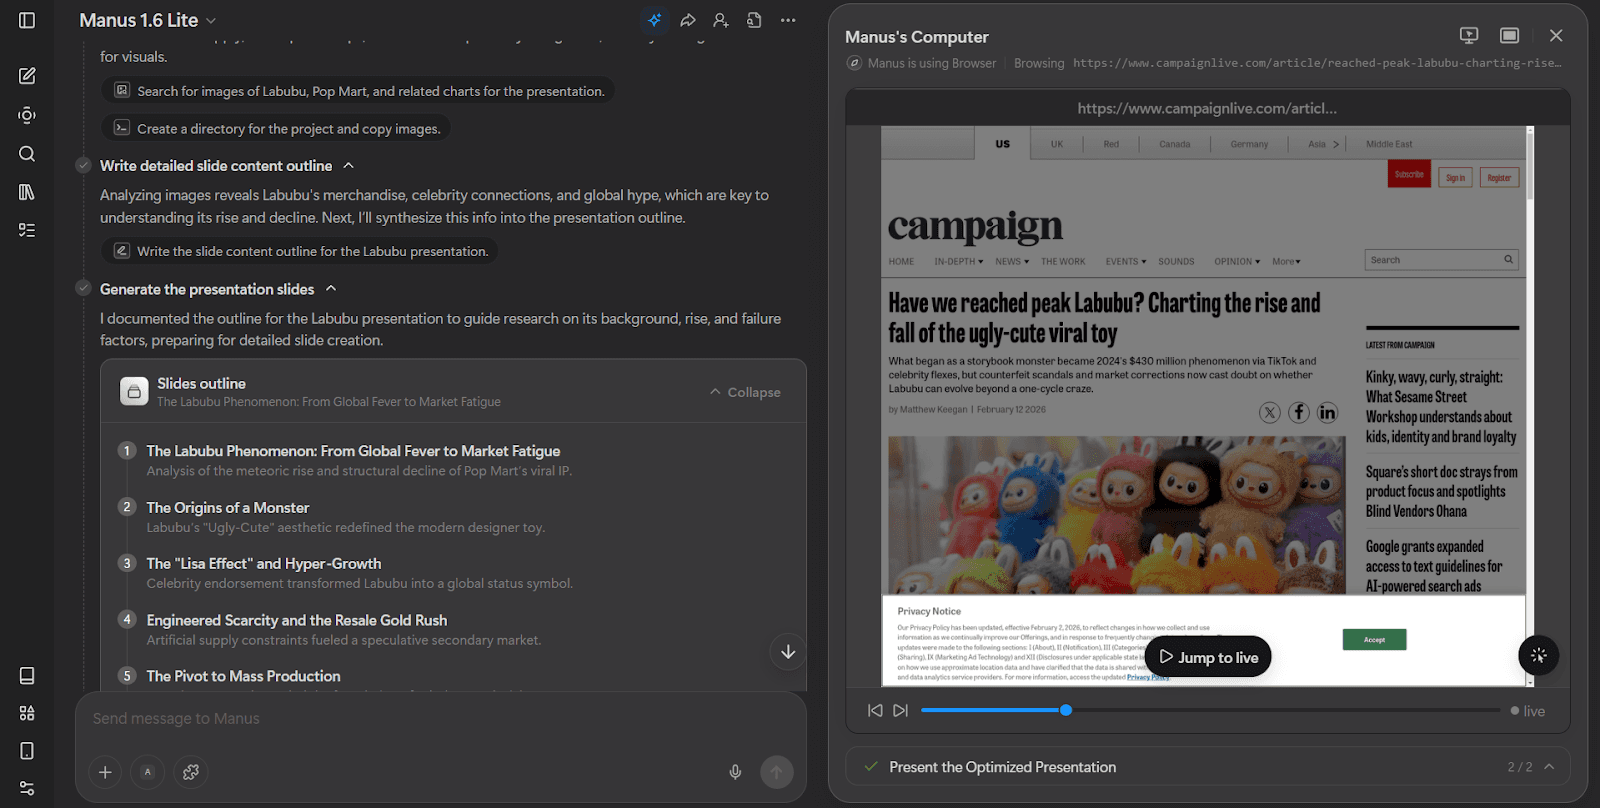Click the URL bar in the browser preview
1600x808 pixels.
point(1207,108)
